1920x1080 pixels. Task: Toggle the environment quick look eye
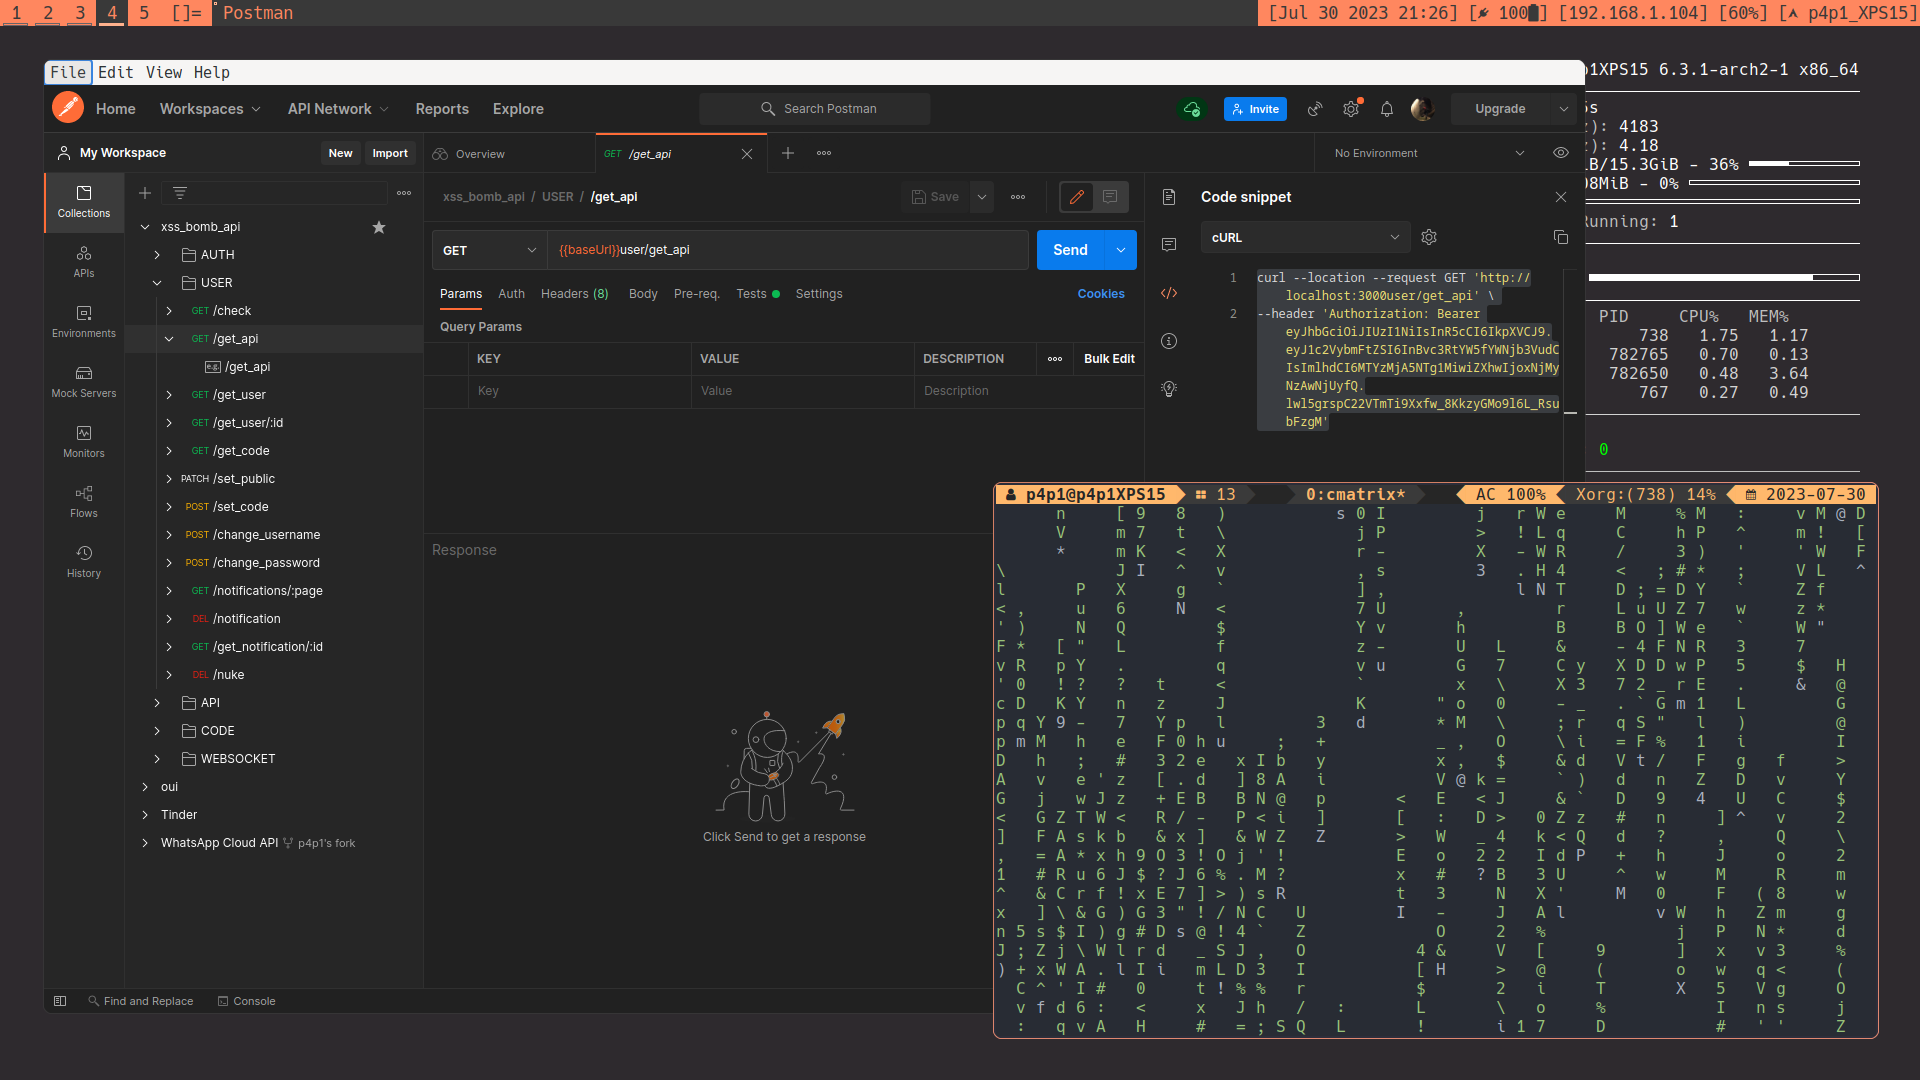pos(1560,153)
